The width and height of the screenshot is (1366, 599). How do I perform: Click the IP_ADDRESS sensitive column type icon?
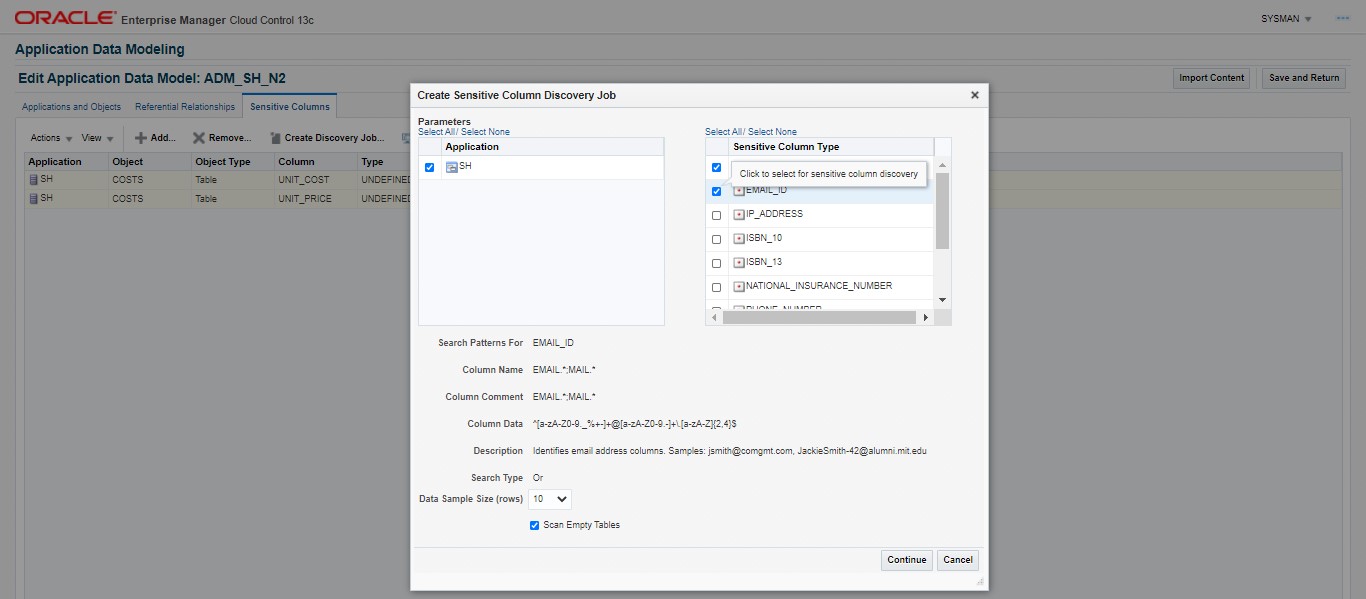coord(737,214)
